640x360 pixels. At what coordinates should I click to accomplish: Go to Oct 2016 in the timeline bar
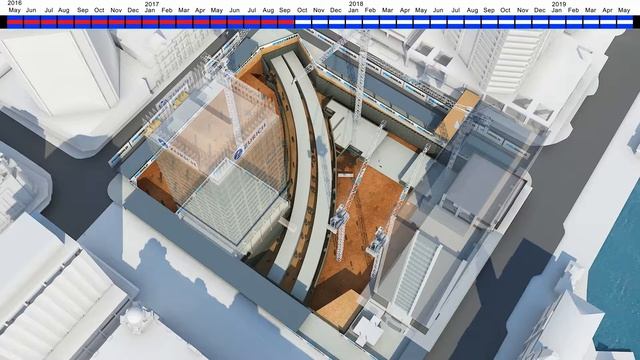coord(100,22)
